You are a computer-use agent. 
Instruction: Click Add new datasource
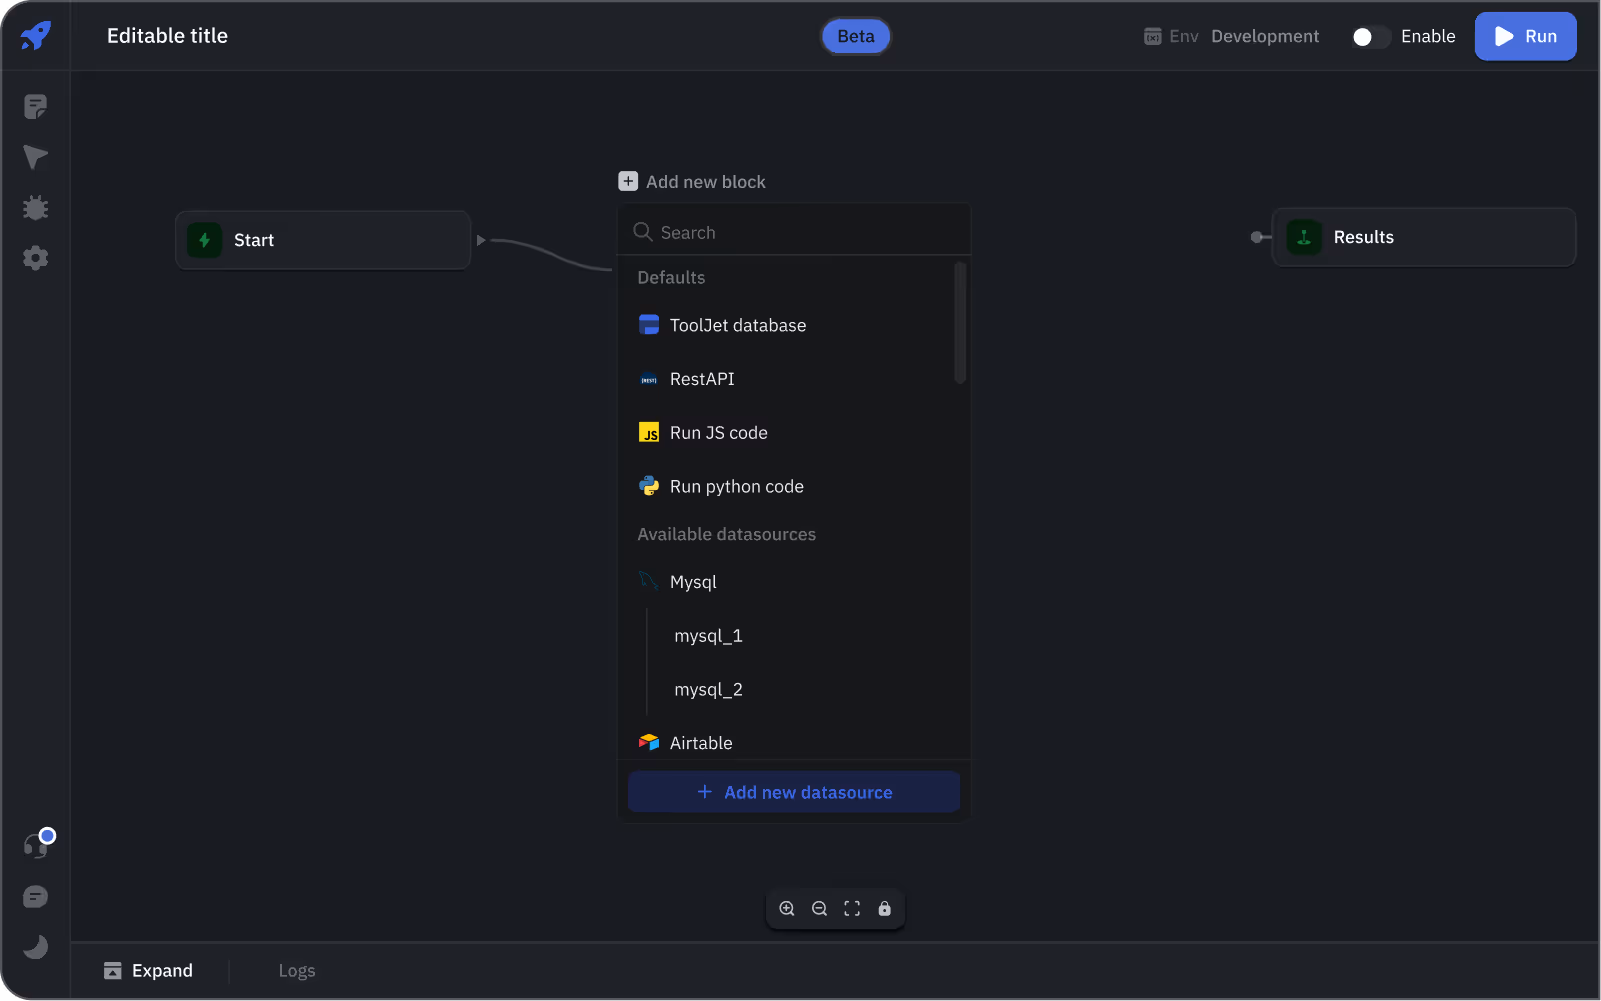[x=793, y=791]
